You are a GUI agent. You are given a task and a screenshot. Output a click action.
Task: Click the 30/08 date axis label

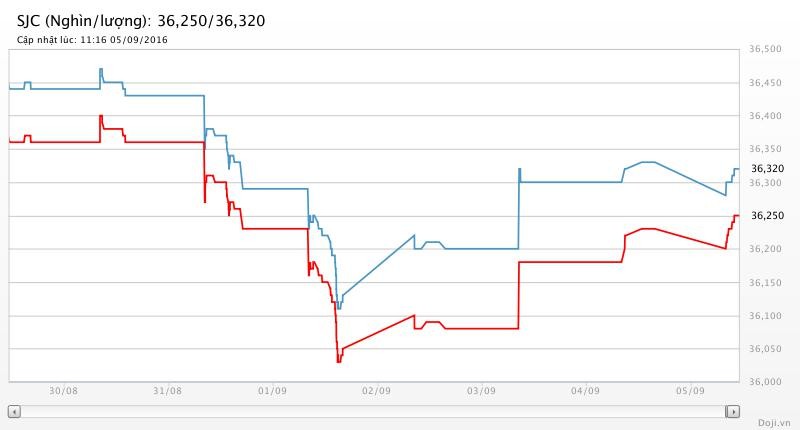tap(62, 391)
